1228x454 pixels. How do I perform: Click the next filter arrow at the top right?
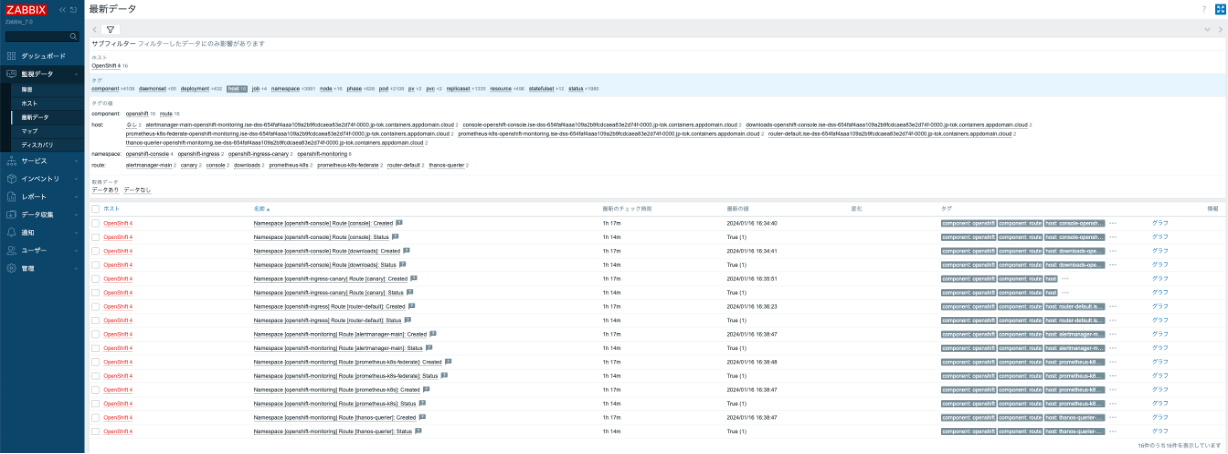1219,29
